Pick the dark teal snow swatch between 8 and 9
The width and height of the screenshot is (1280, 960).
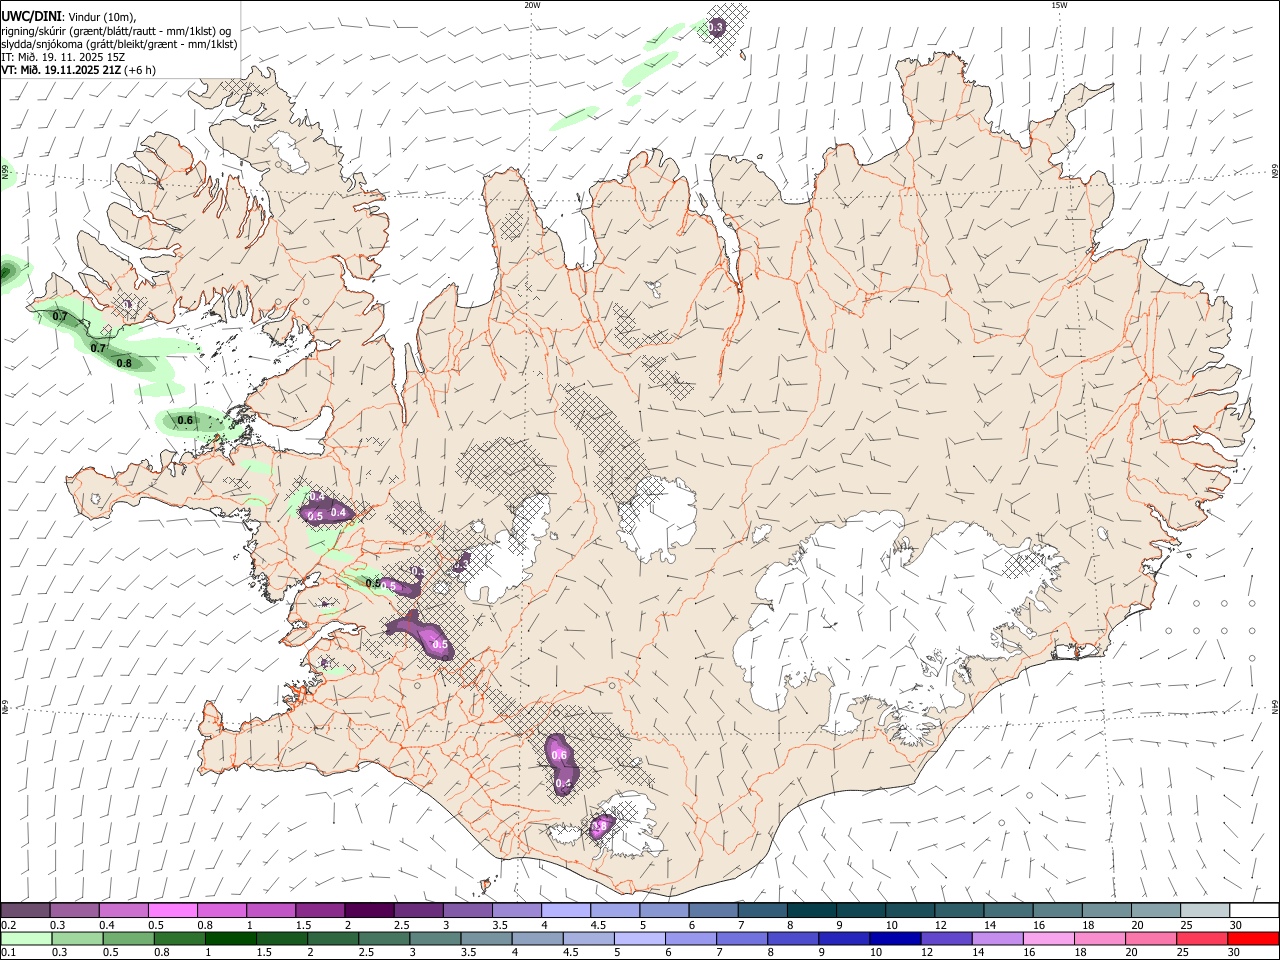coord(811,910)
